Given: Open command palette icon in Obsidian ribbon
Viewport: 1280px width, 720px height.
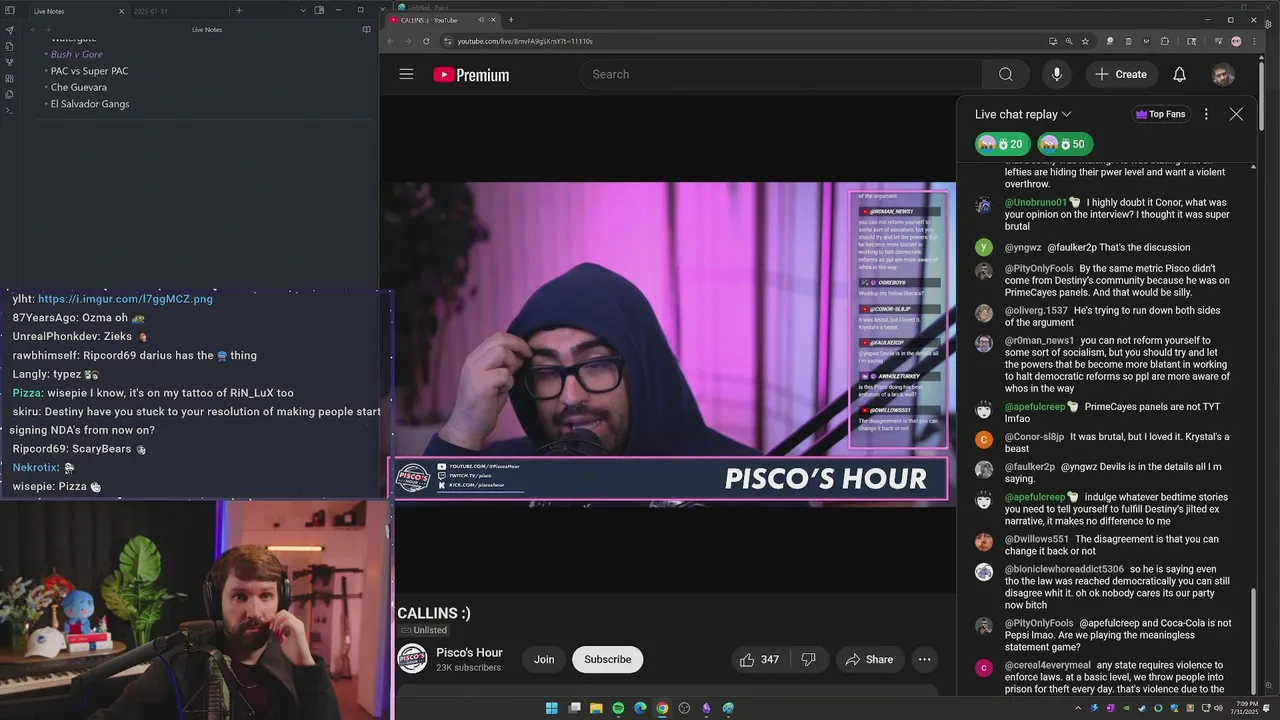Looking at the screenshot, I should pos(9,110).
